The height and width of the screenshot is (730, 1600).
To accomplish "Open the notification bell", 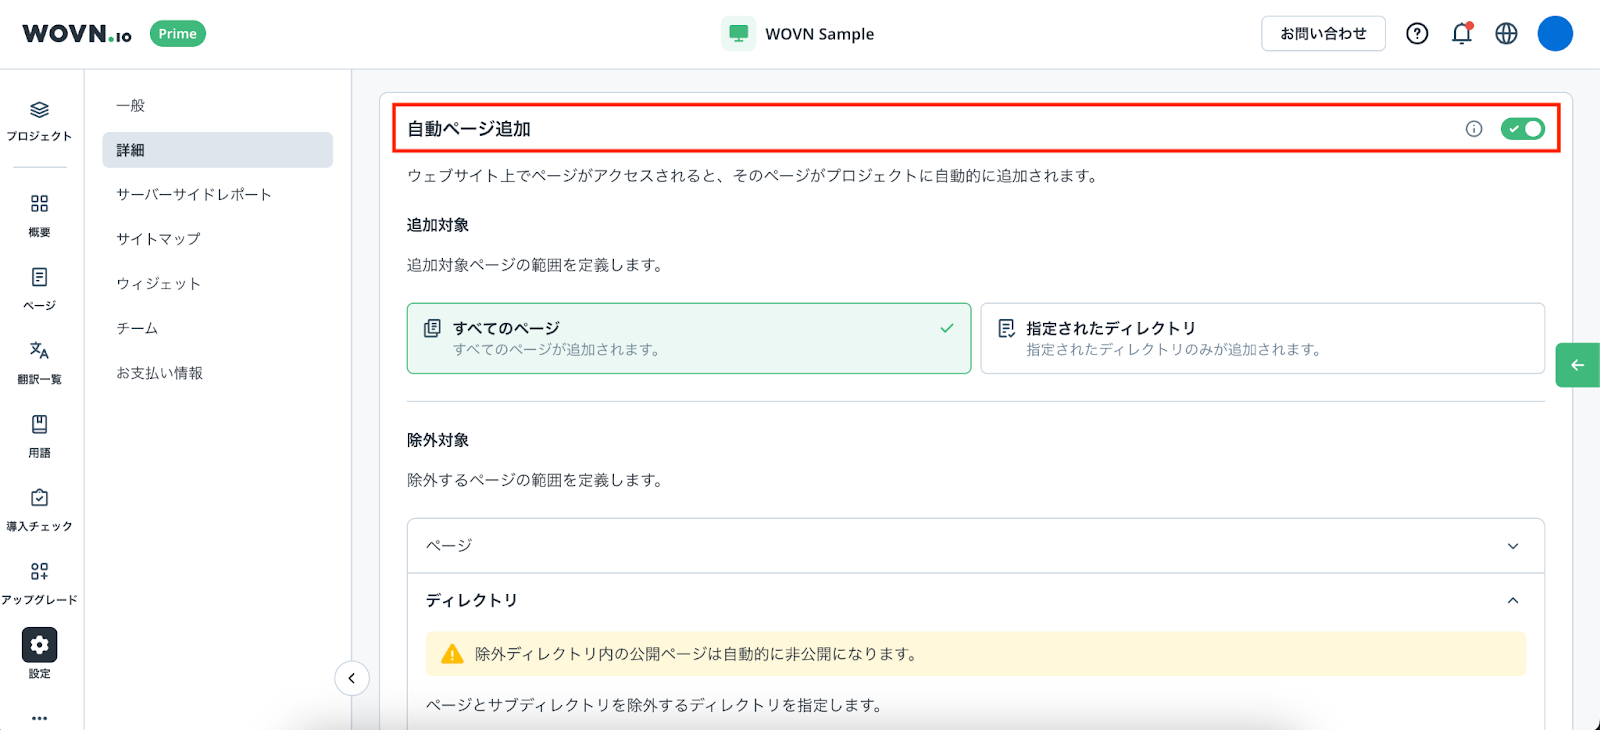I will tap(1461, 34).
